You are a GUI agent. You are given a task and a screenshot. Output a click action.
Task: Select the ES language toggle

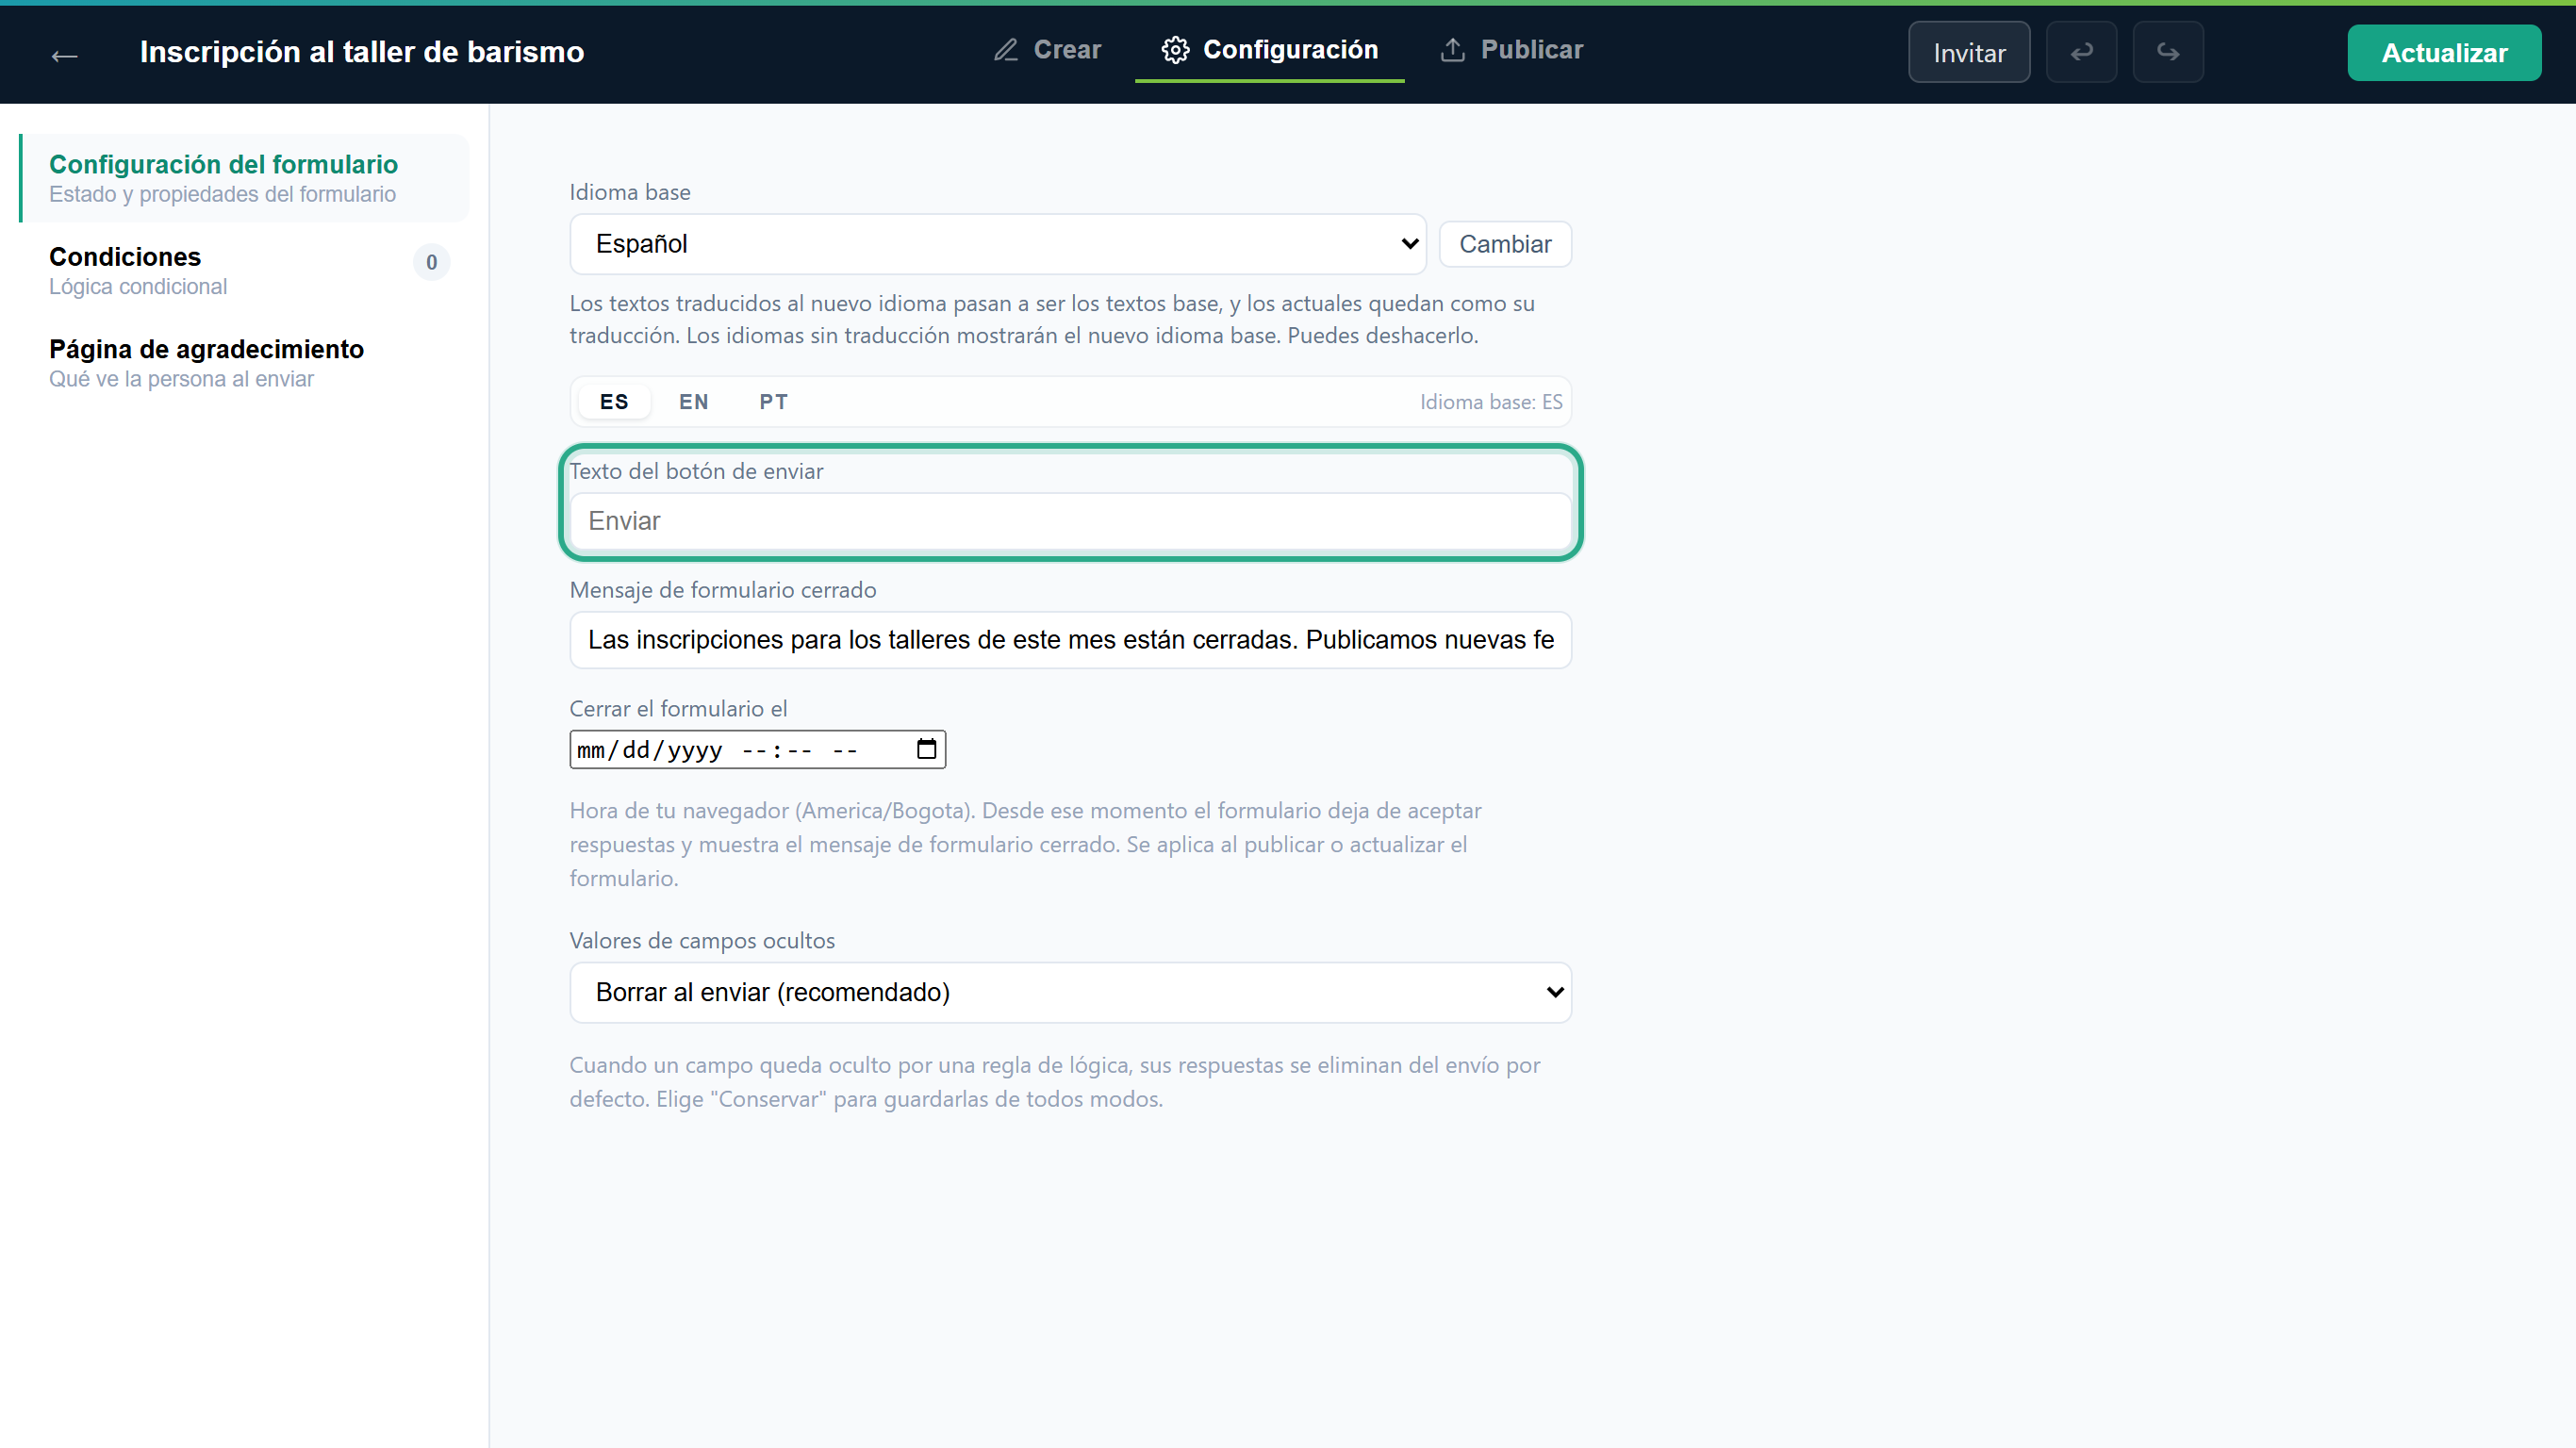614,402
